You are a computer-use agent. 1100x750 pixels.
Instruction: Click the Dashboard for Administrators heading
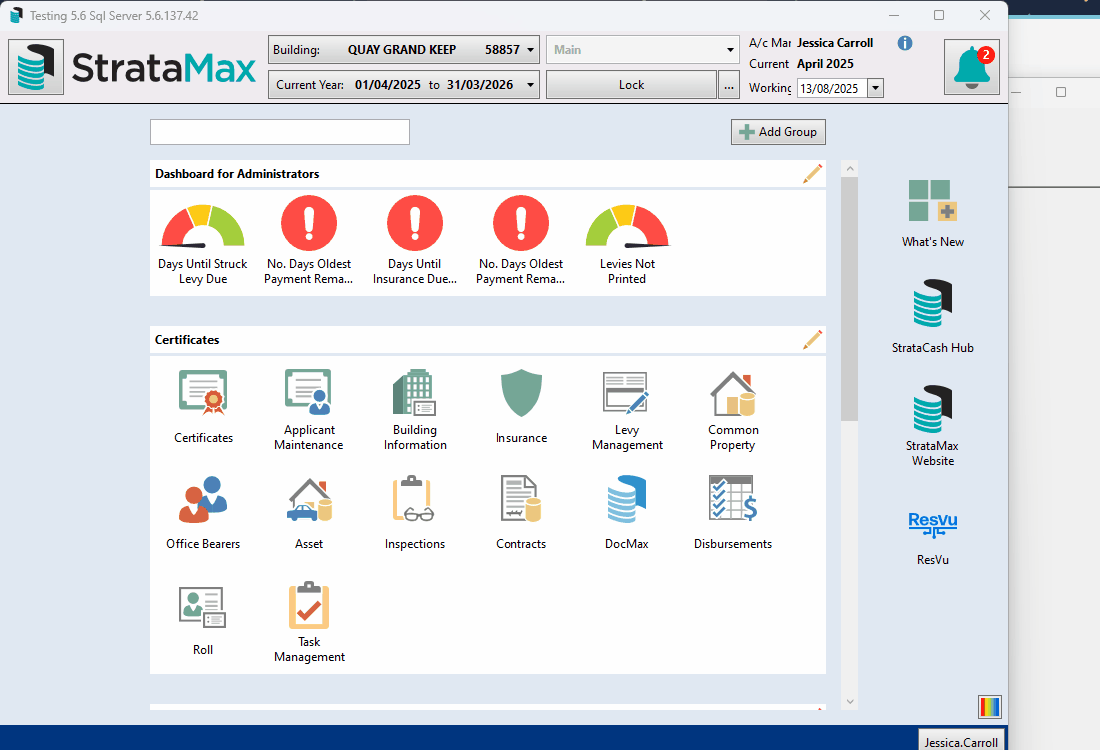coord(237,174)
